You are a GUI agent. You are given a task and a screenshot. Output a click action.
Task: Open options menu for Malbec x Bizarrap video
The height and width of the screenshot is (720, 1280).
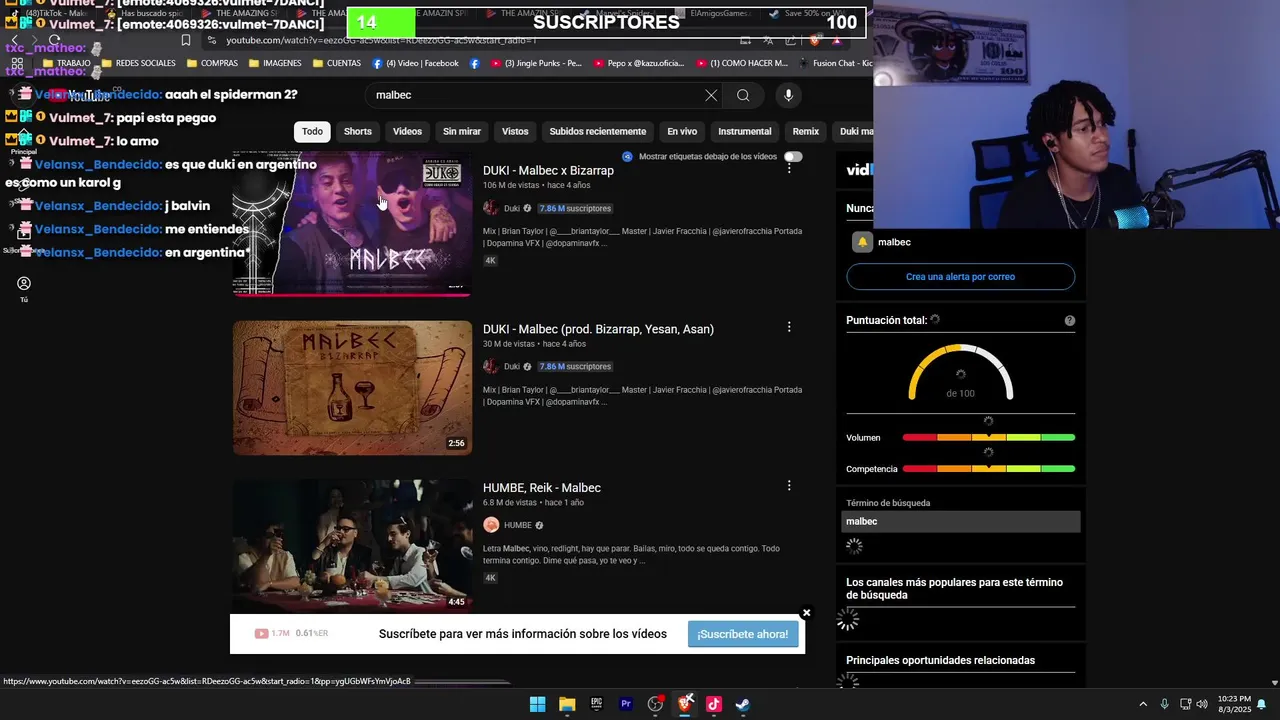[x=789, y=168]
